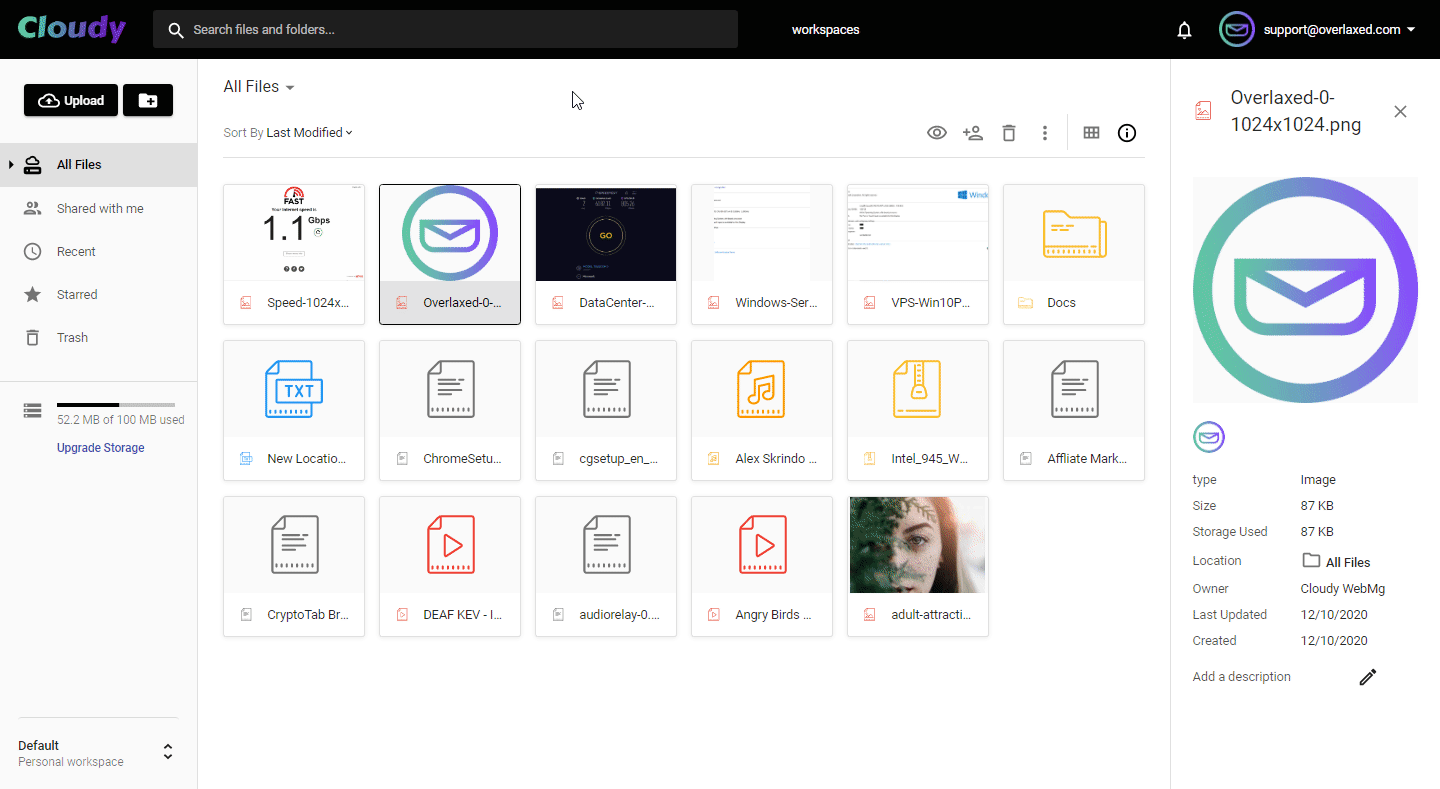Screen dimensions: 1440x789
Task: Switch to list view using grid icon
Action: point(1091,132)
